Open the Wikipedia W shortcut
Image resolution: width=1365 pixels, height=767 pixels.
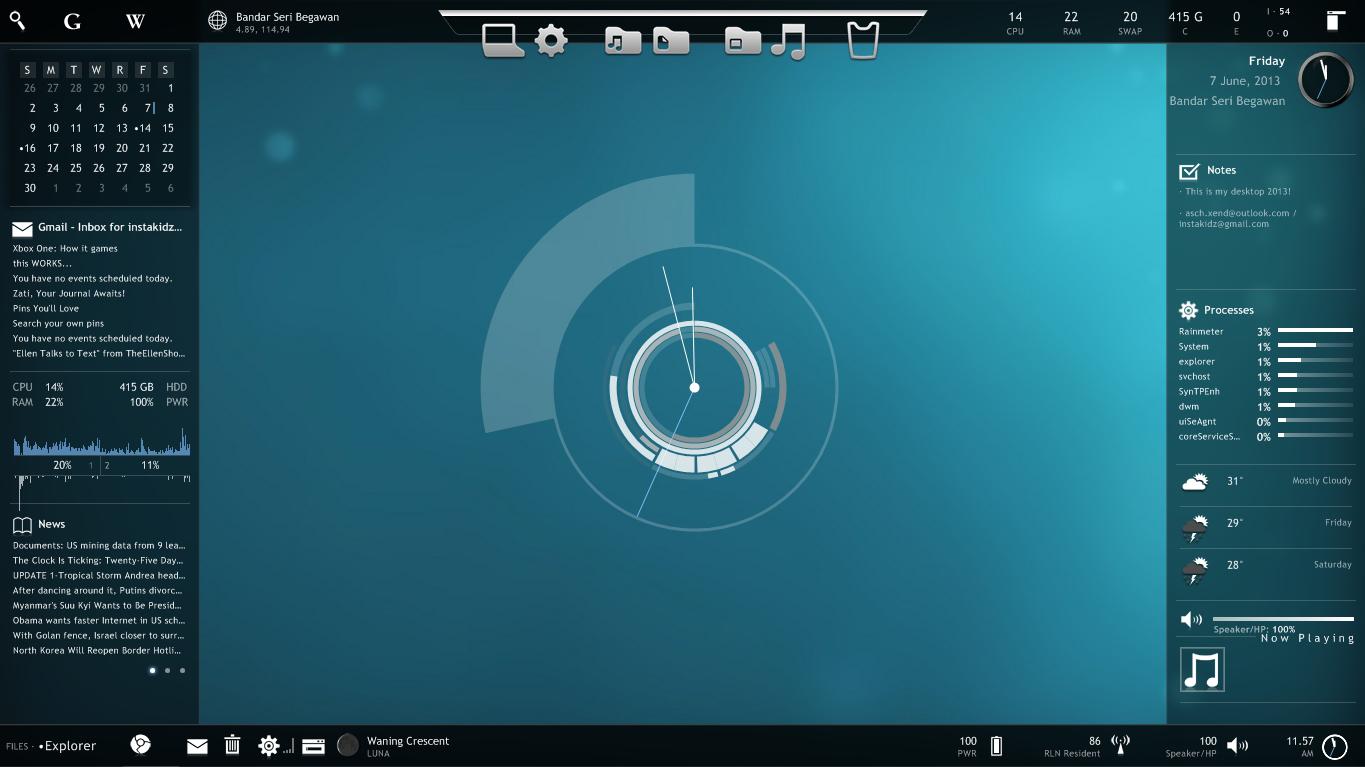coord(135,21)
